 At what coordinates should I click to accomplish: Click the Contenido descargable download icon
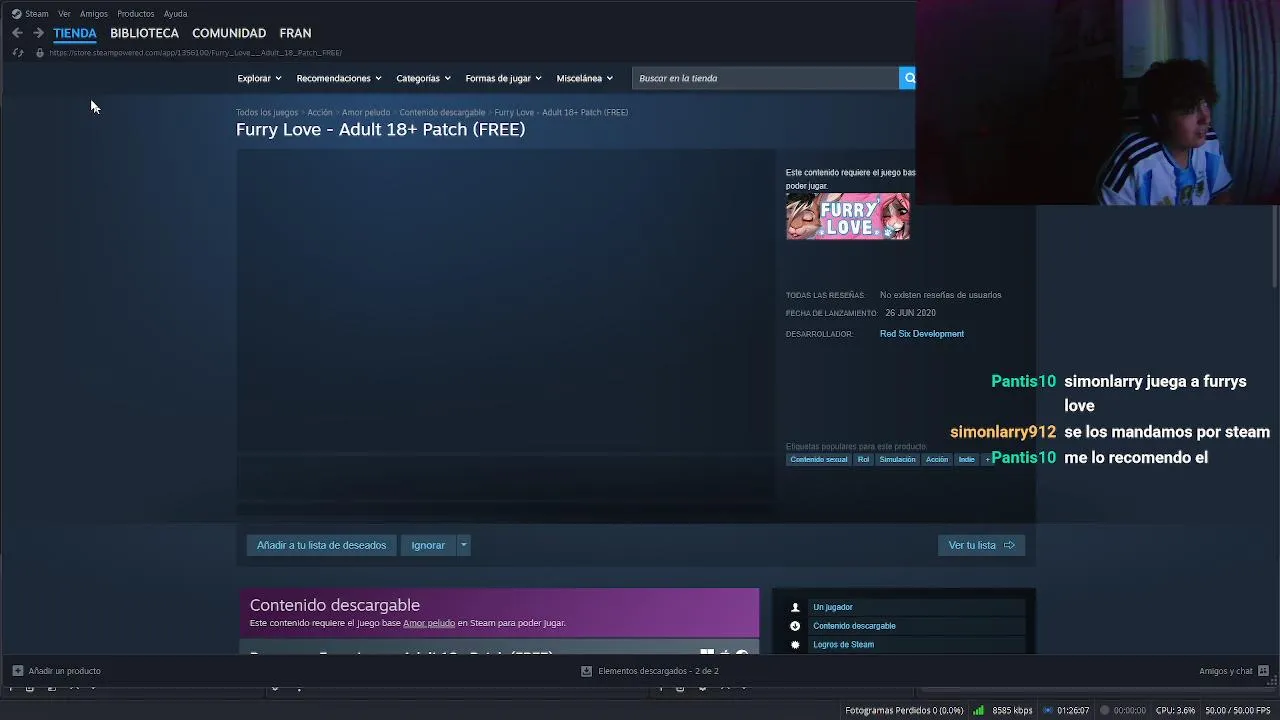(x=795, y=626)
